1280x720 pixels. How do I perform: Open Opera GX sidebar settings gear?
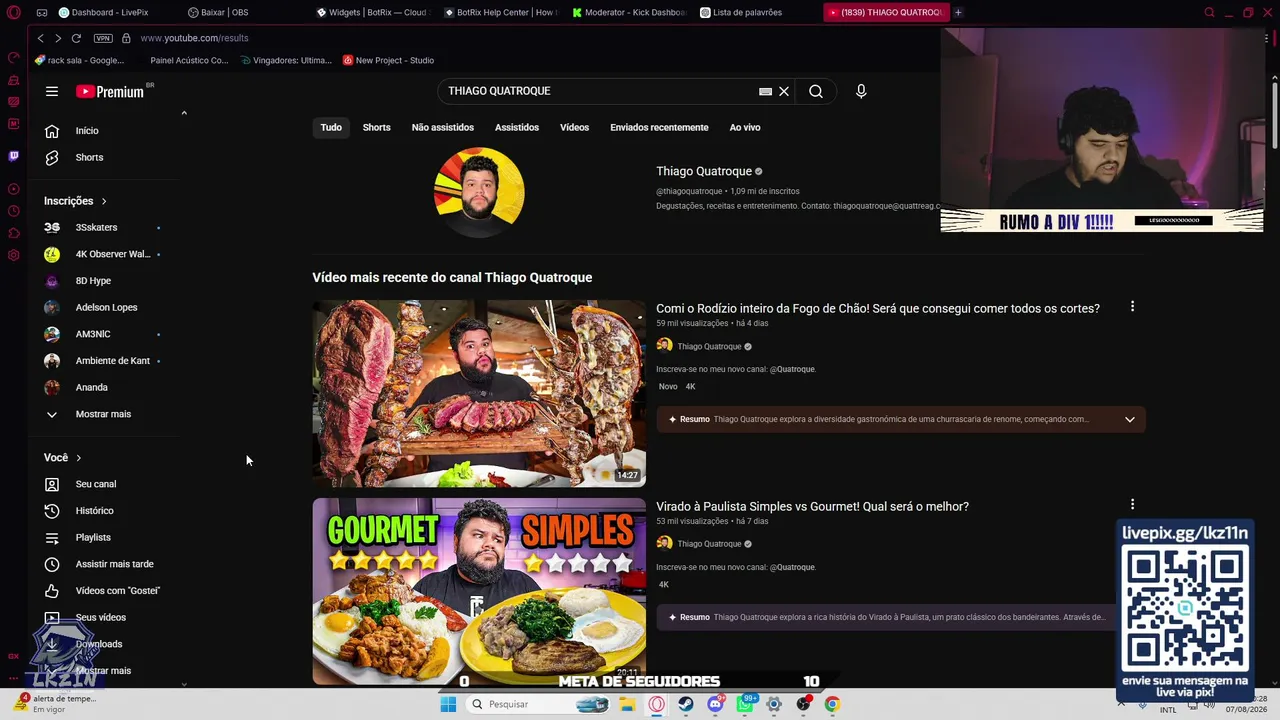14,255
